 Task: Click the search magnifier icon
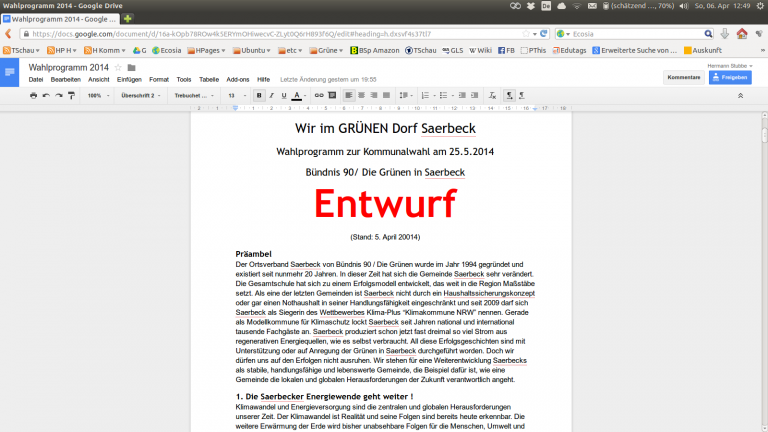[x=708, y=34]
